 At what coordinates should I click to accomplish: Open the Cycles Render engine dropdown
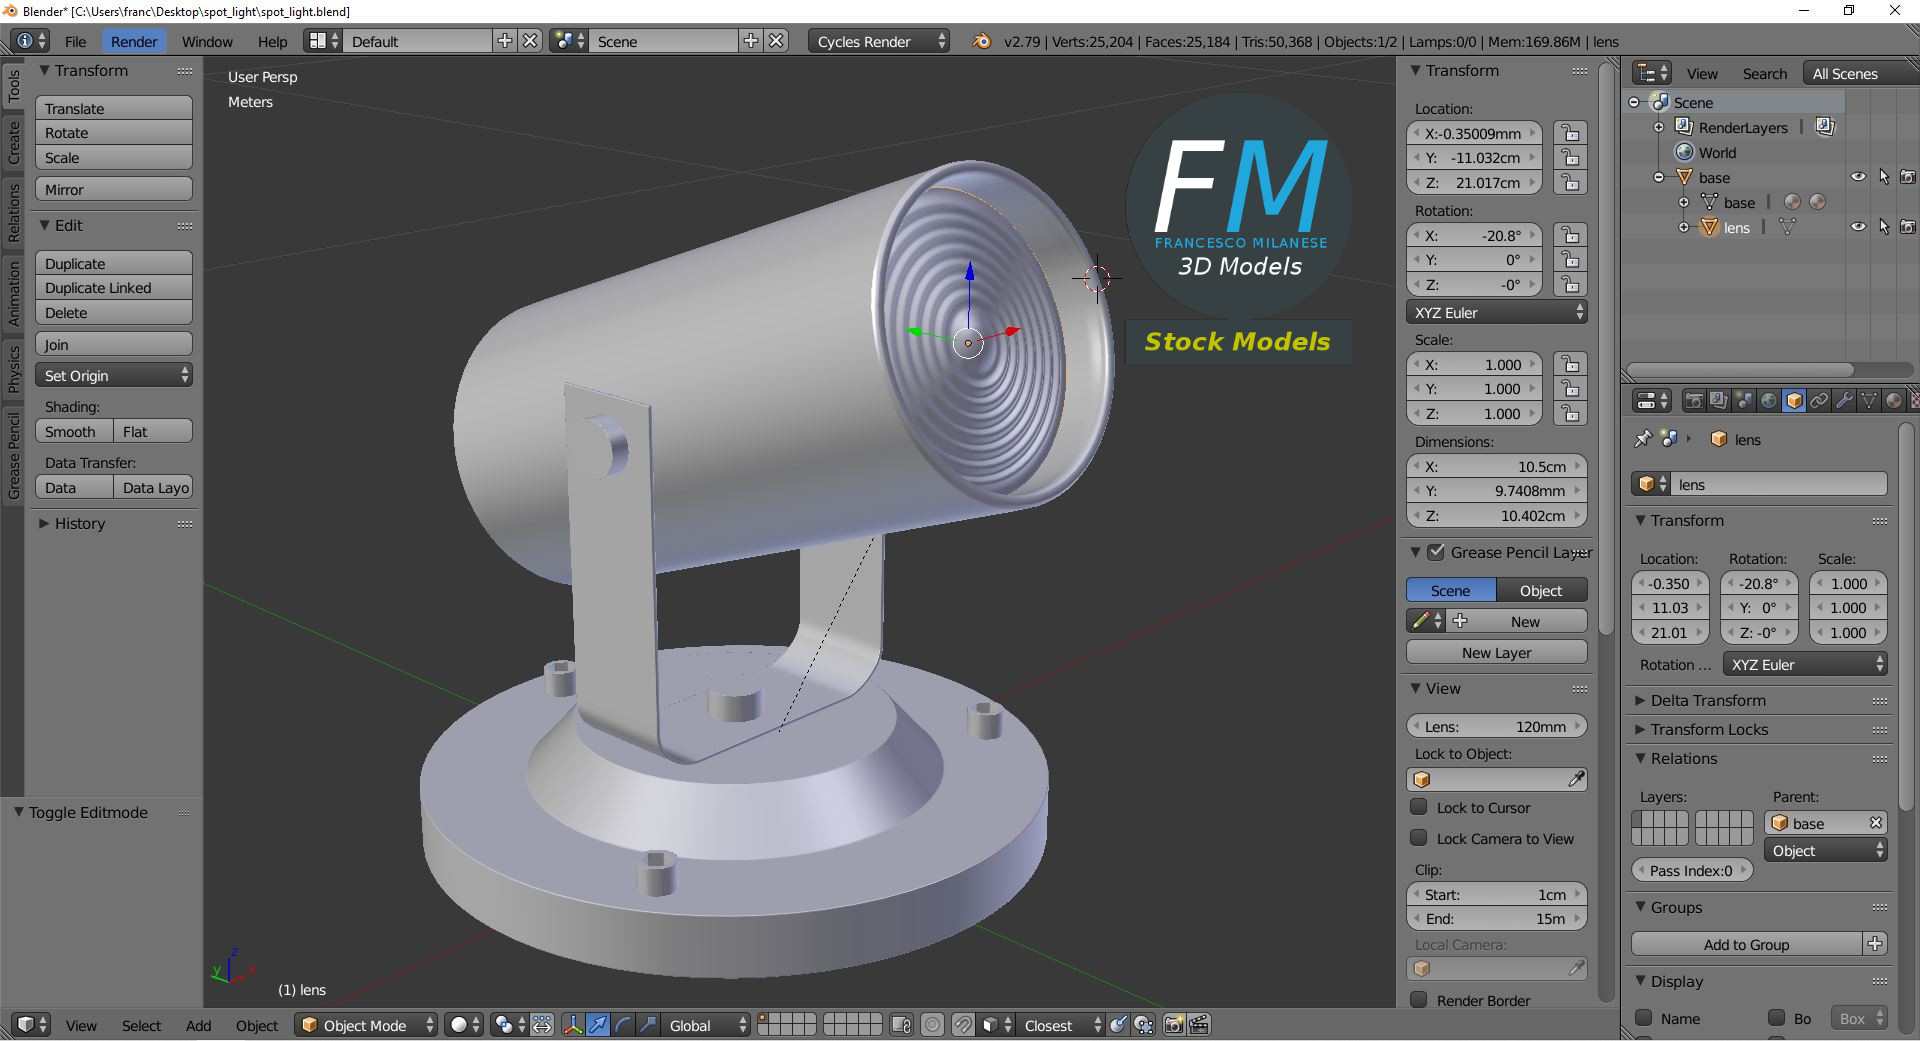pyautogui.click(x=878, y=41)
